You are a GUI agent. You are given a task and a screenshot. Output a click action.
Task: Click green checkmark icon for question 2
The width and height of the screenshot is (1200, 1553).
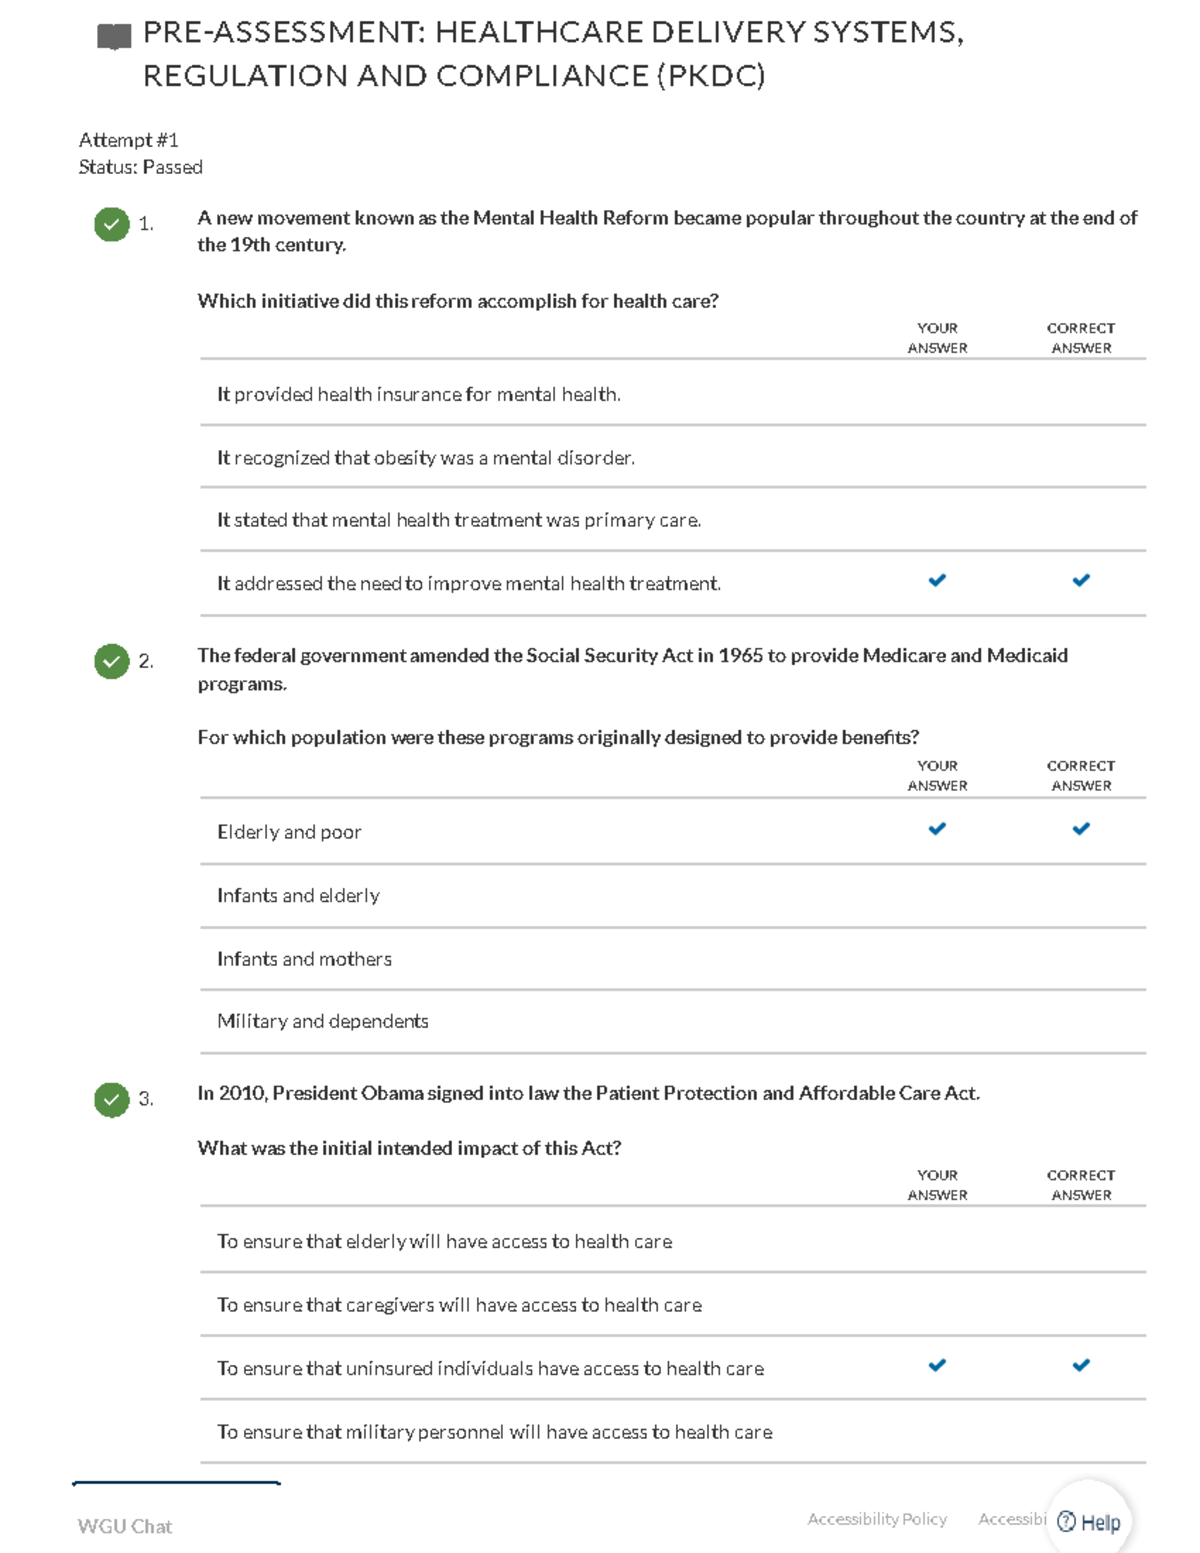112,661
